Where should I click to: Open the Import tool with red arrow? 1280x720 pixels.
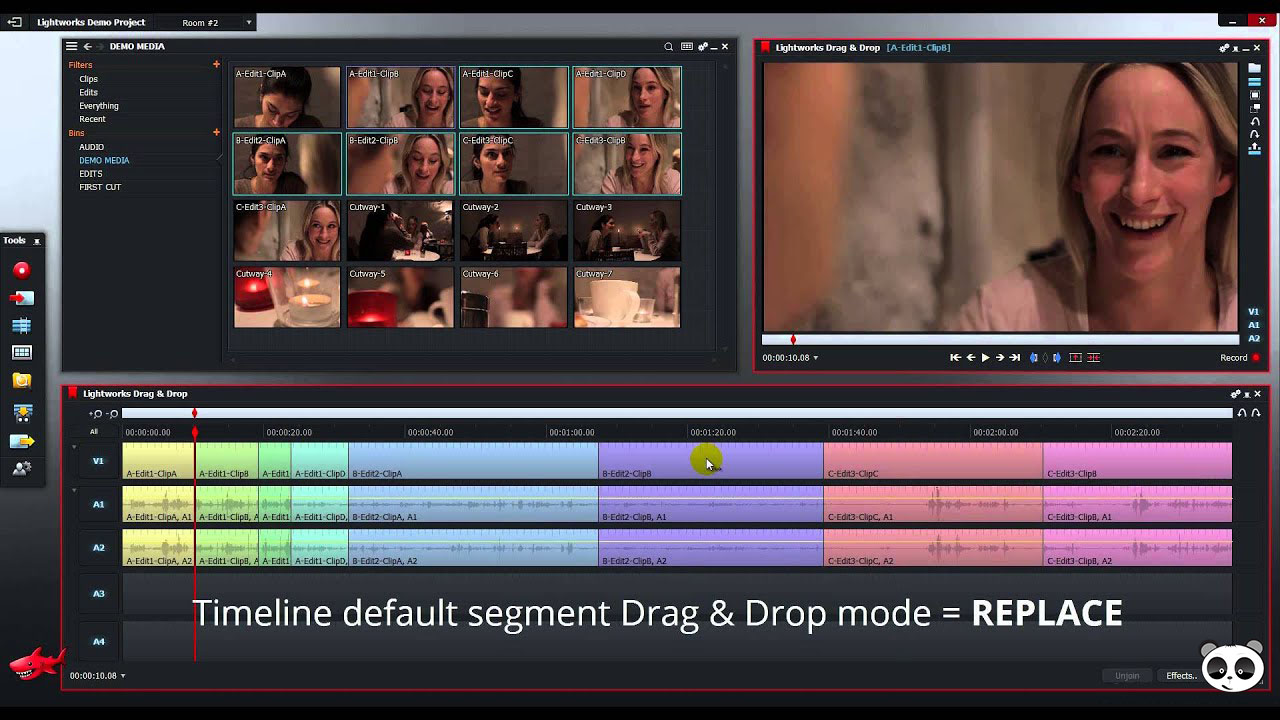click(22, 298)
